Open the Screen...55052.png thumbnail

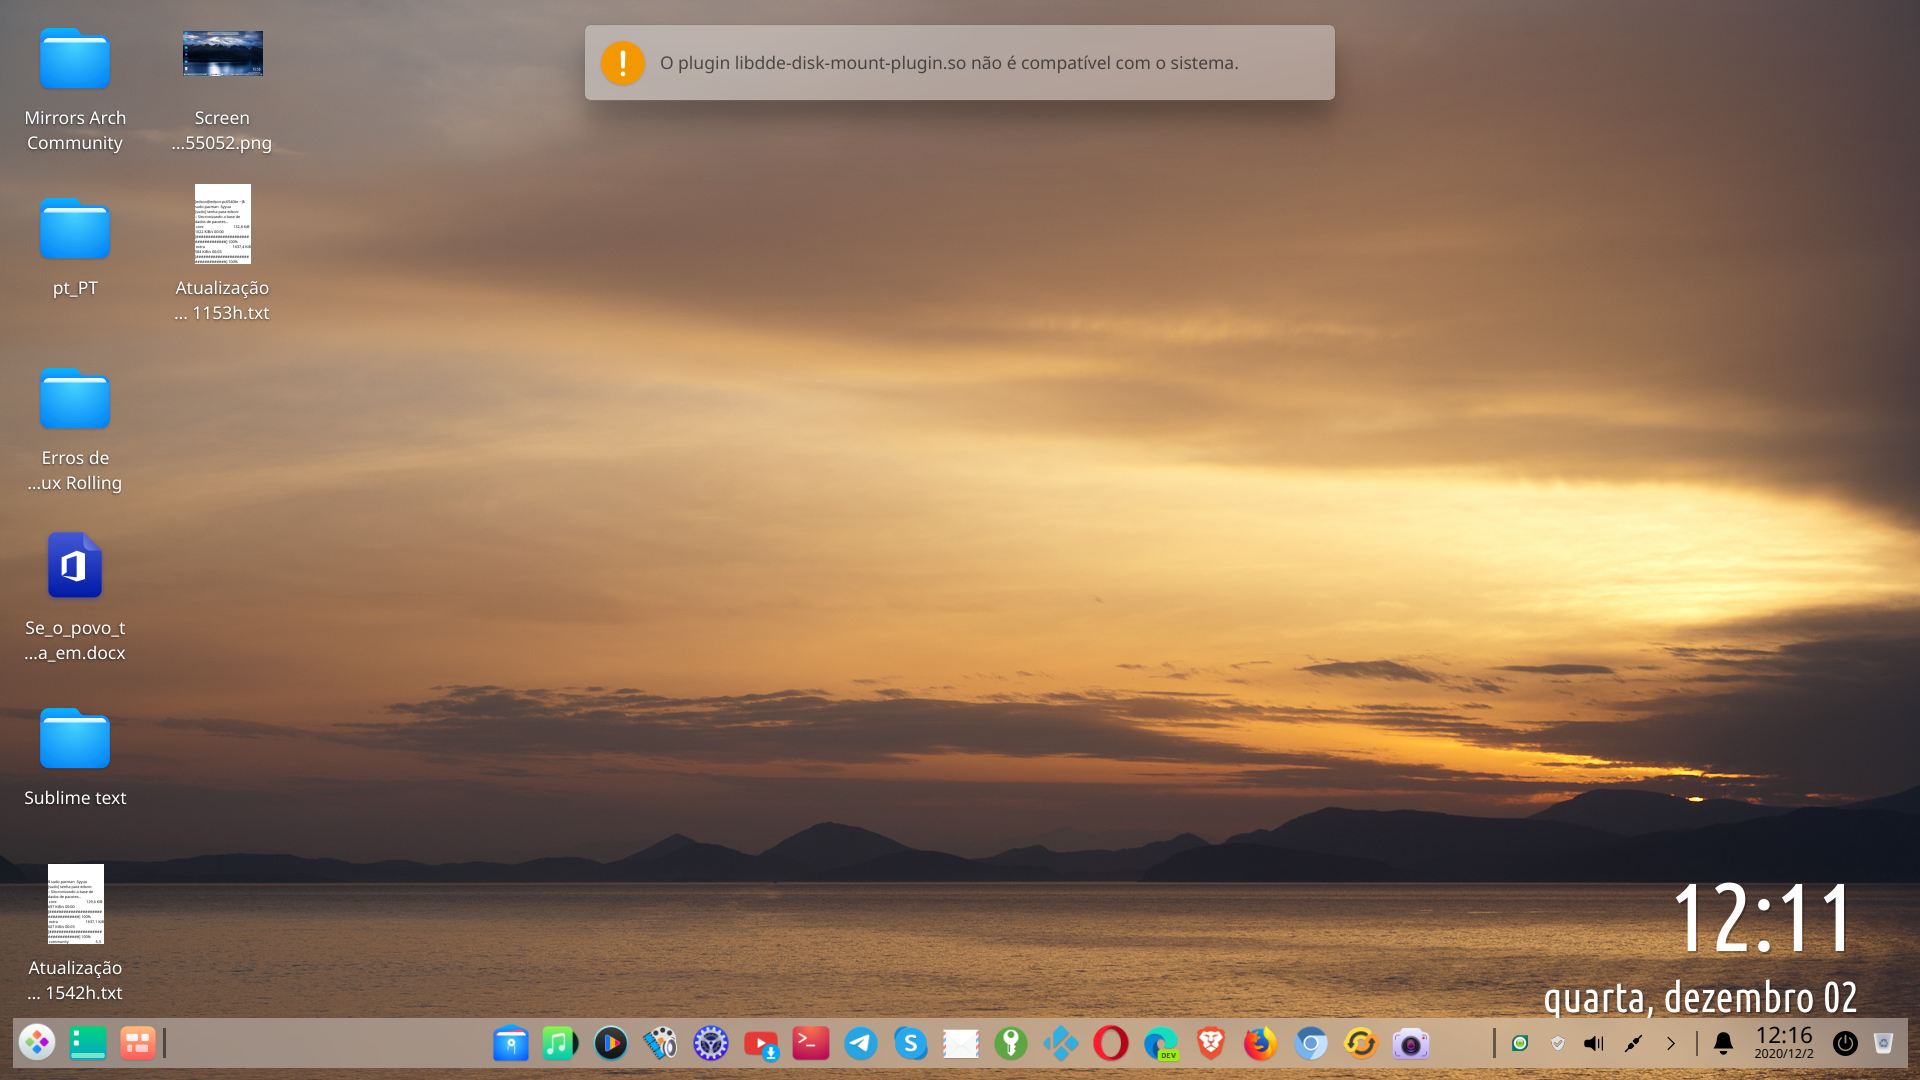(x=222, y=53)
